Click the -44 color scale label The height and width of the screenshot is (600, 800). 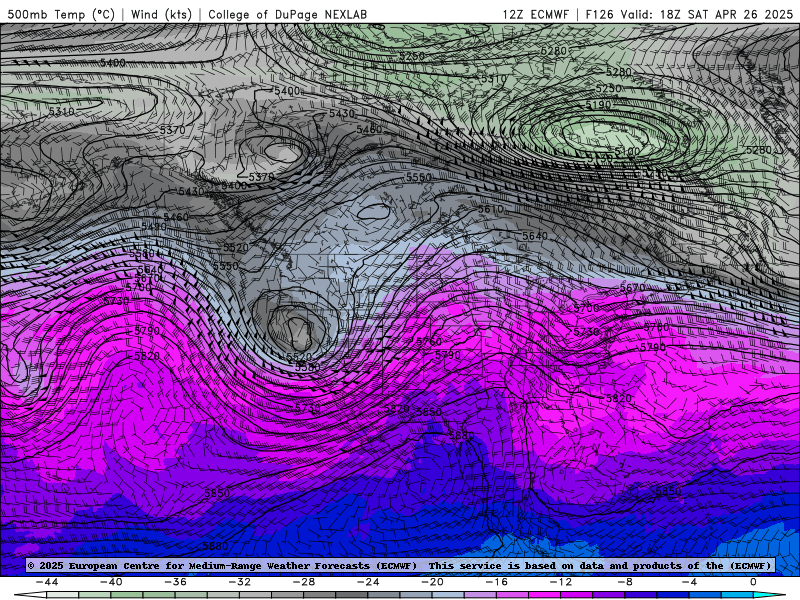[x=47, y=582]
